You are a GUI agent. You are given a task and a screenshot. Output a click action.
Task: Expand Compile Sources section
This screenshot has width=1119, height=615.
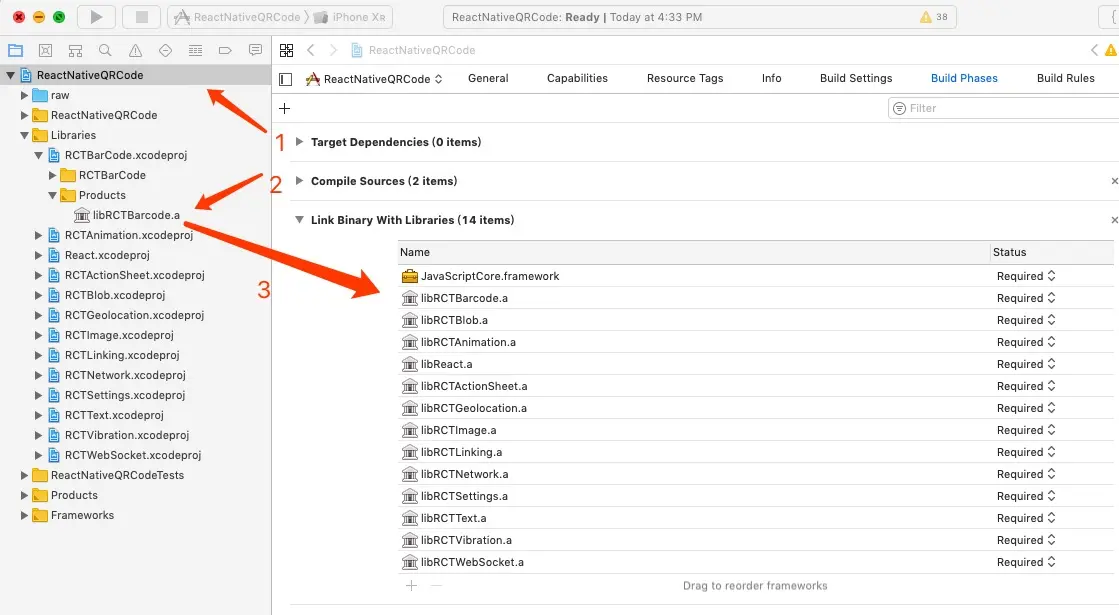click(x=300, y=181)
